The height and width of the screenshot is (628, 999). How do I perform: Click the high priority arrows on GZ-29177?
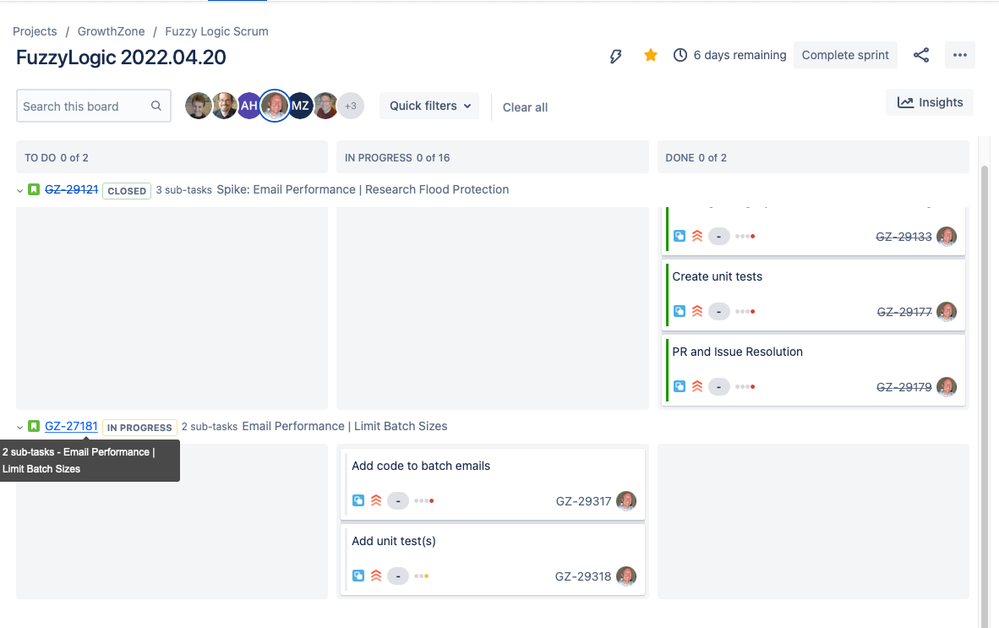tap(697, 311)
